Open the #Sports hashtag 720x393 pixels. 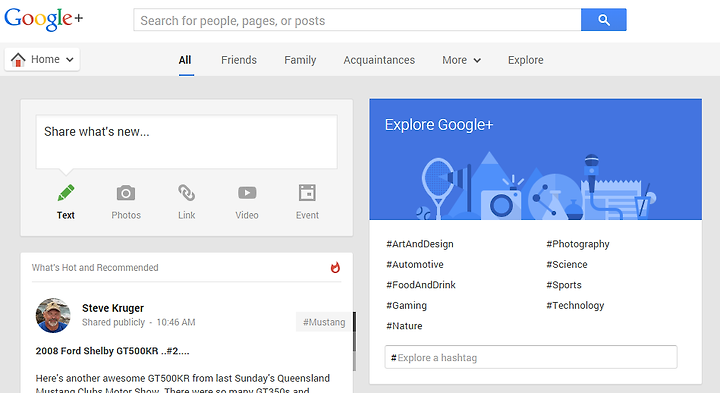coord(564,285)
